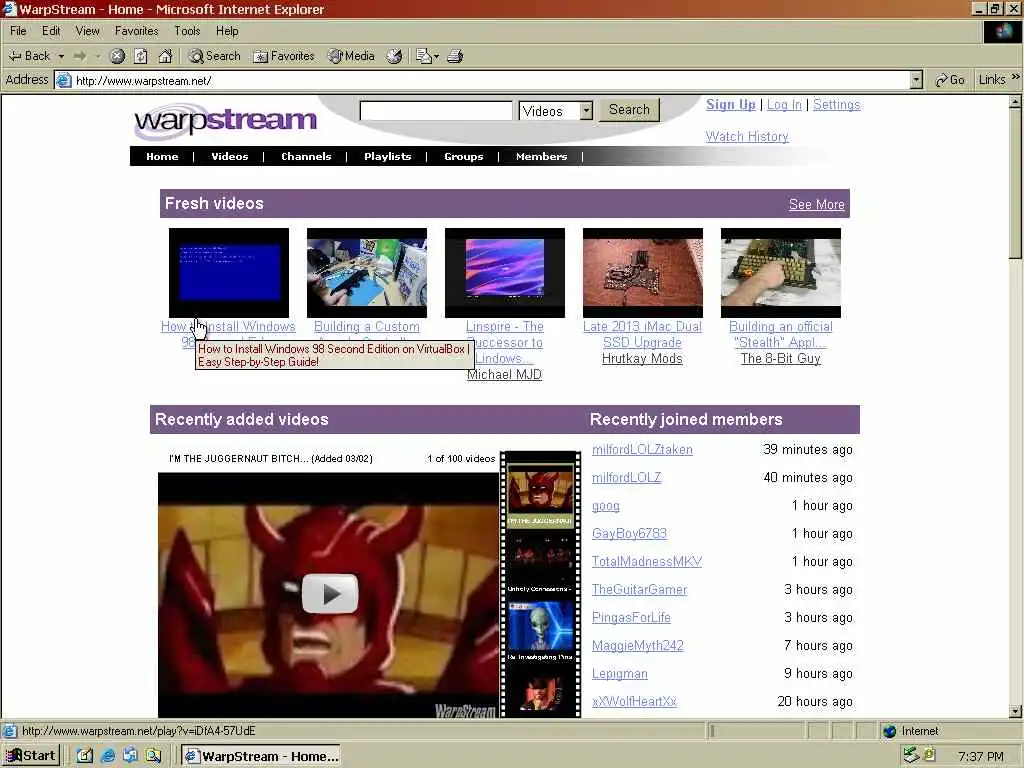Open the Building an official Stealth thumbnail
This screenshot has width=1024, height=768.
click(x=780, y=272)
